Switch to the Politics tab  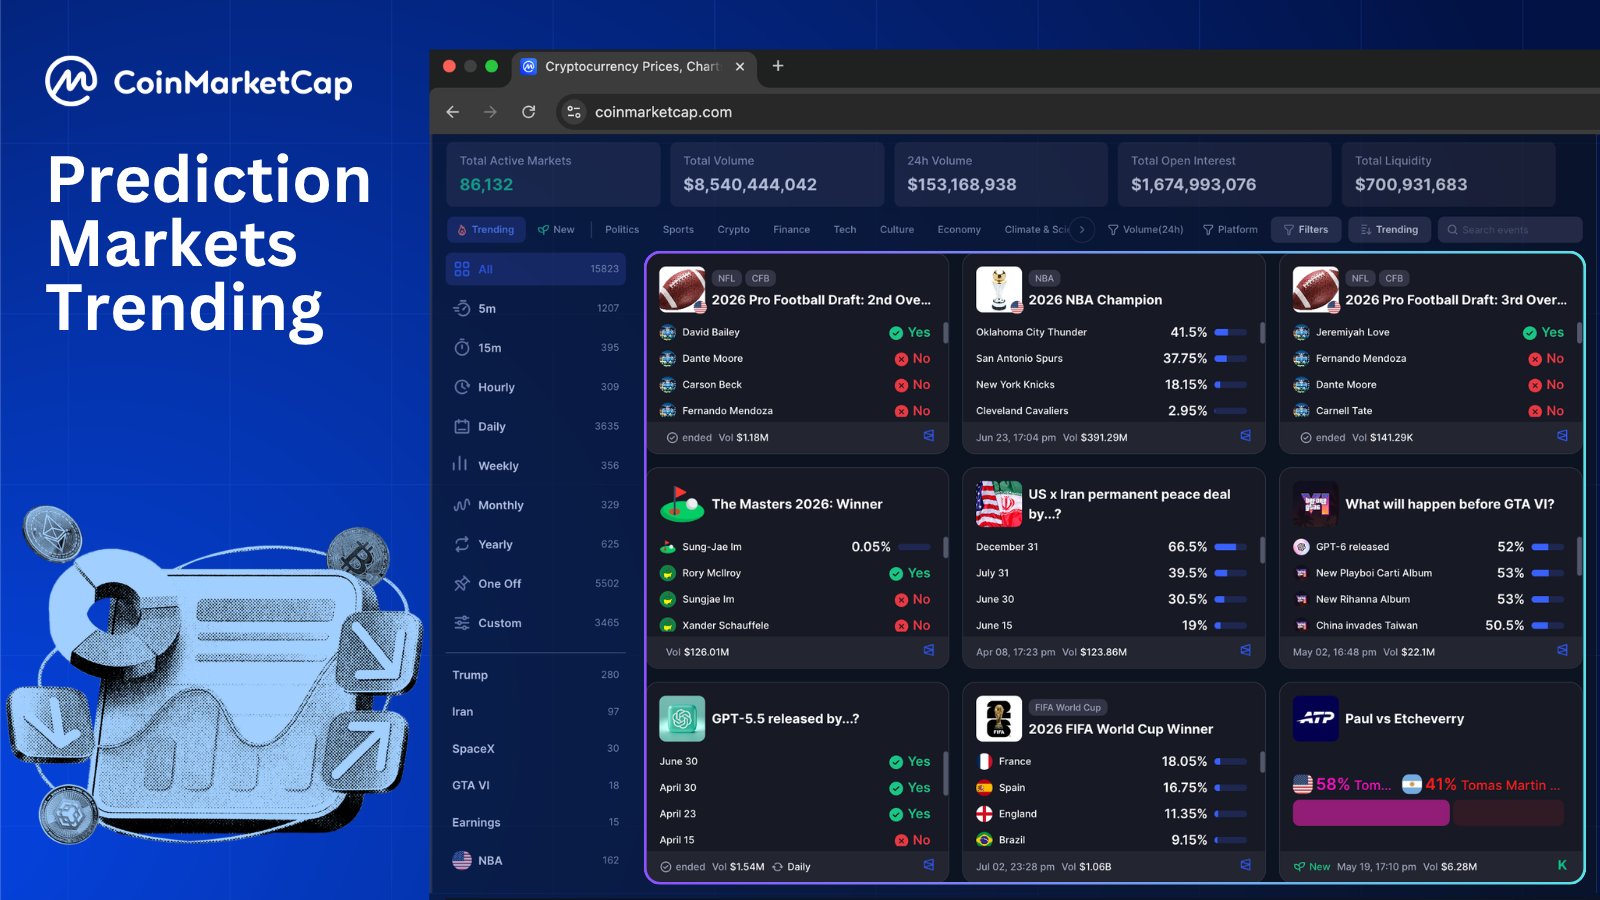622,230
